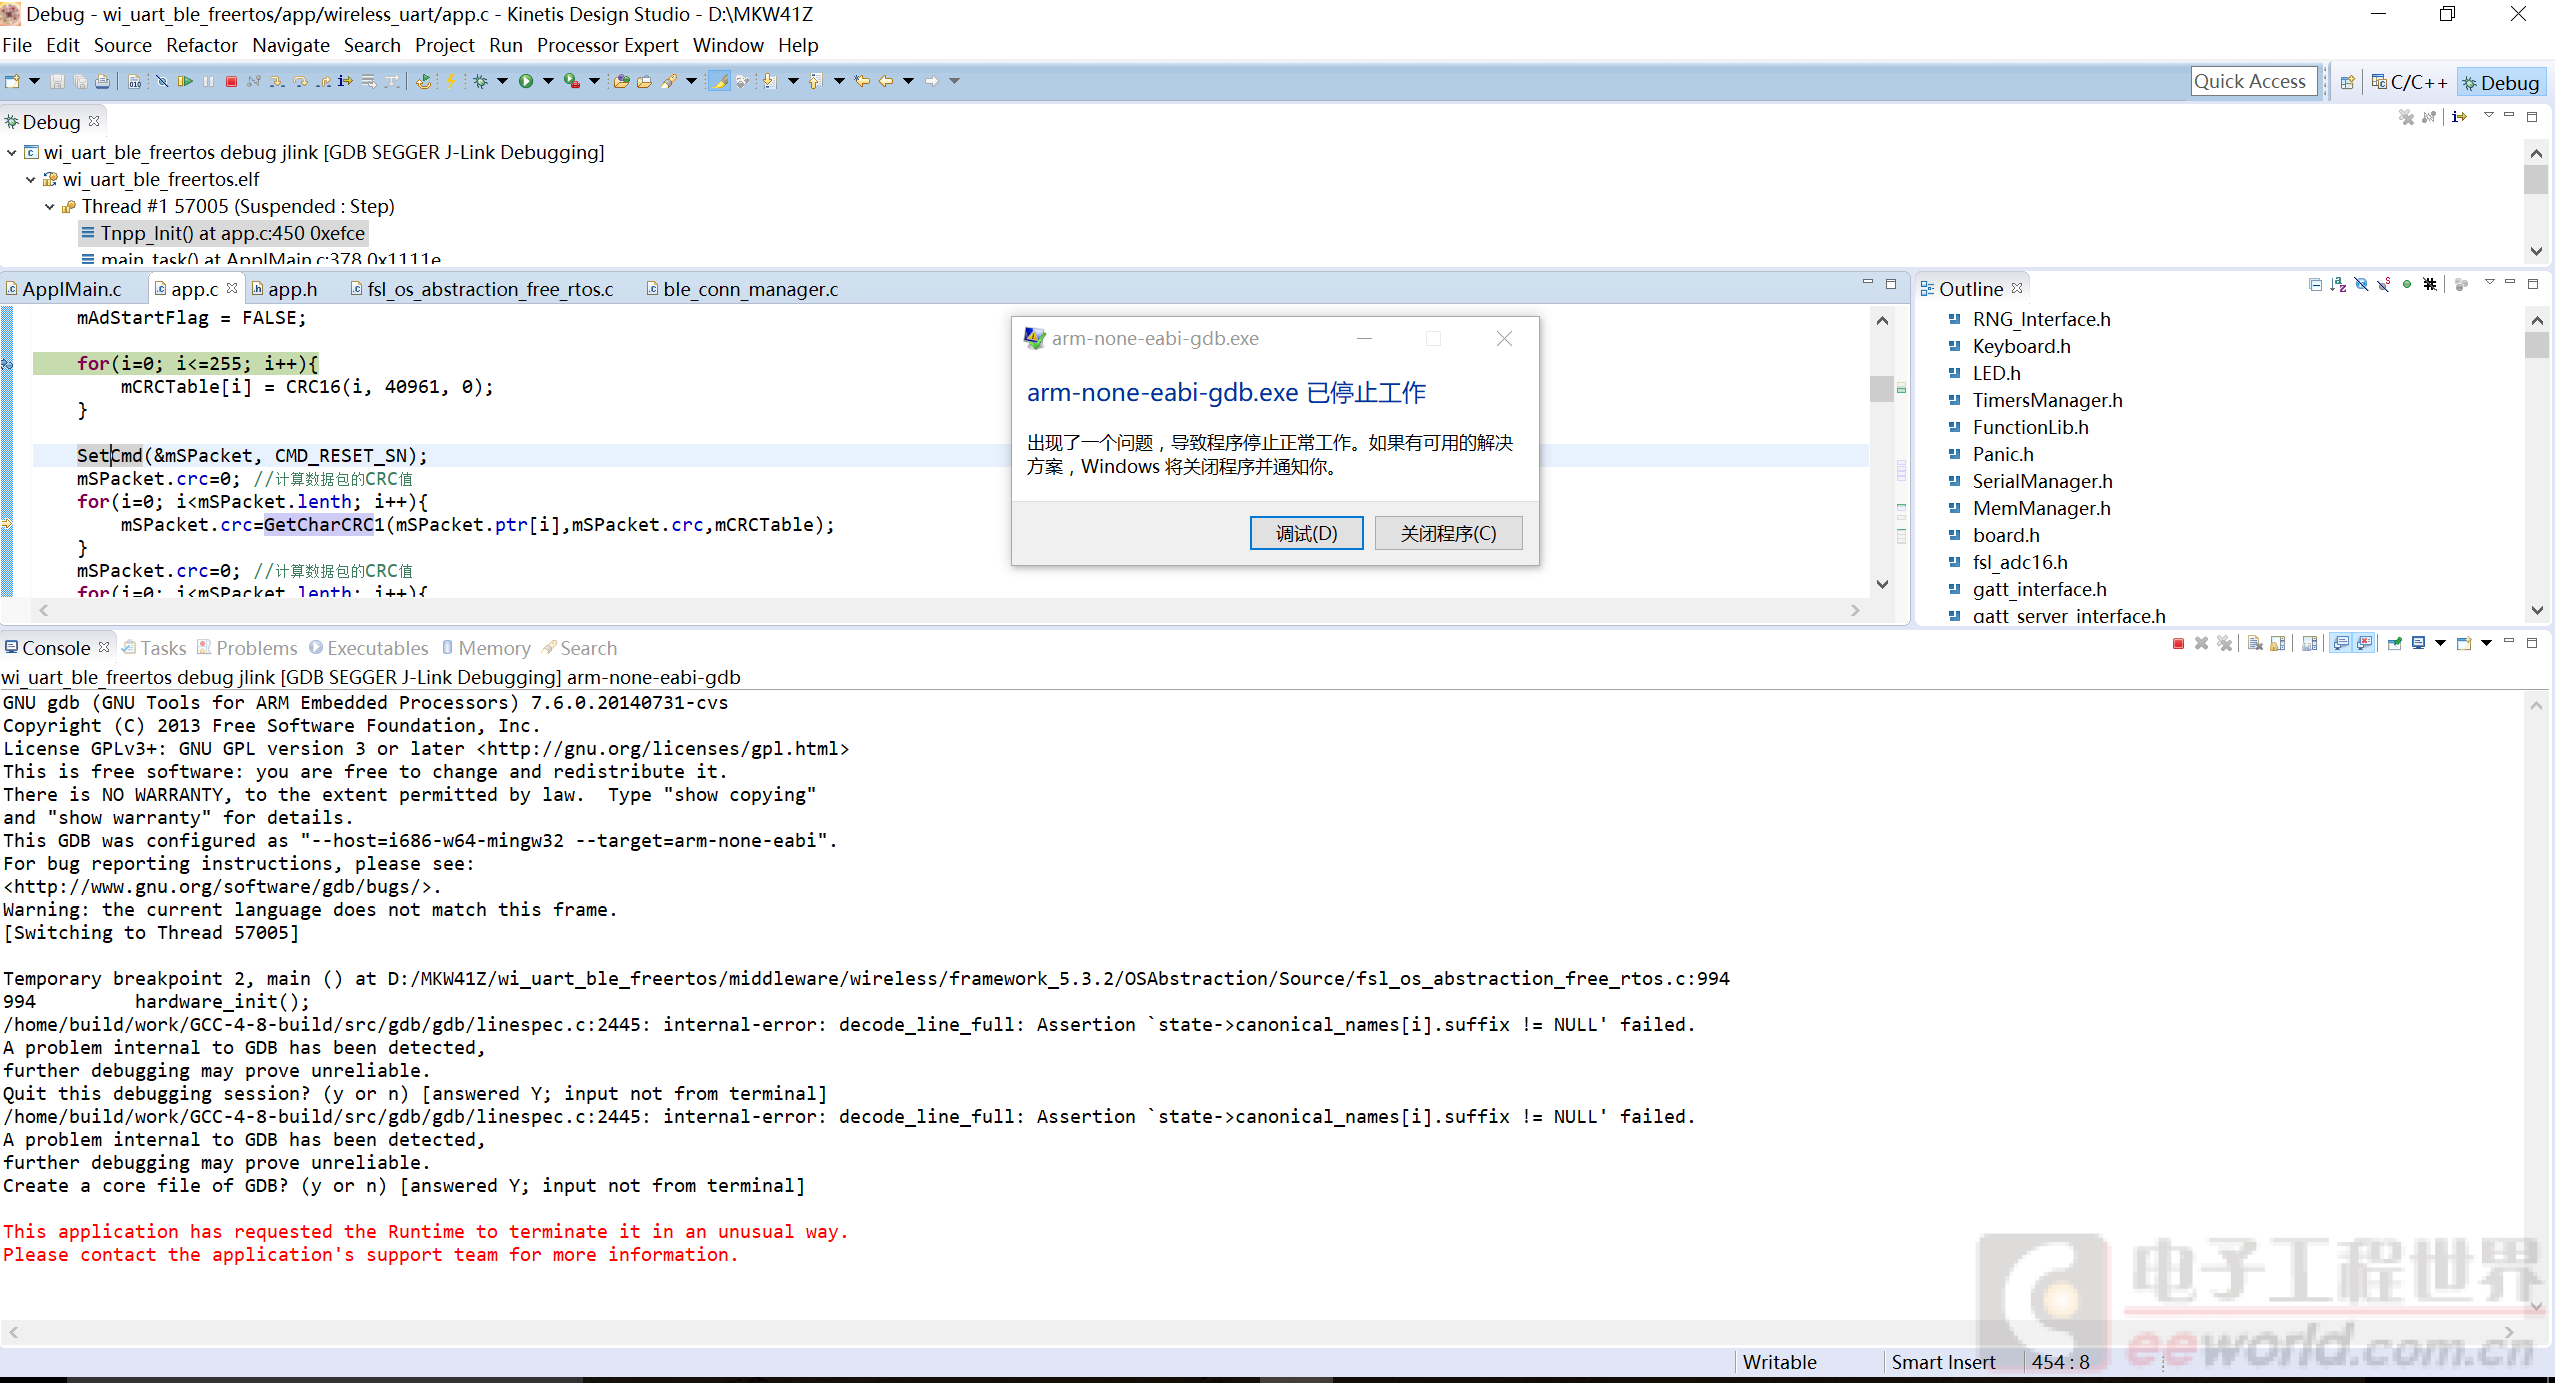
Task: Switch to the ApplMain.c editor tab
Action: [64, 289]
